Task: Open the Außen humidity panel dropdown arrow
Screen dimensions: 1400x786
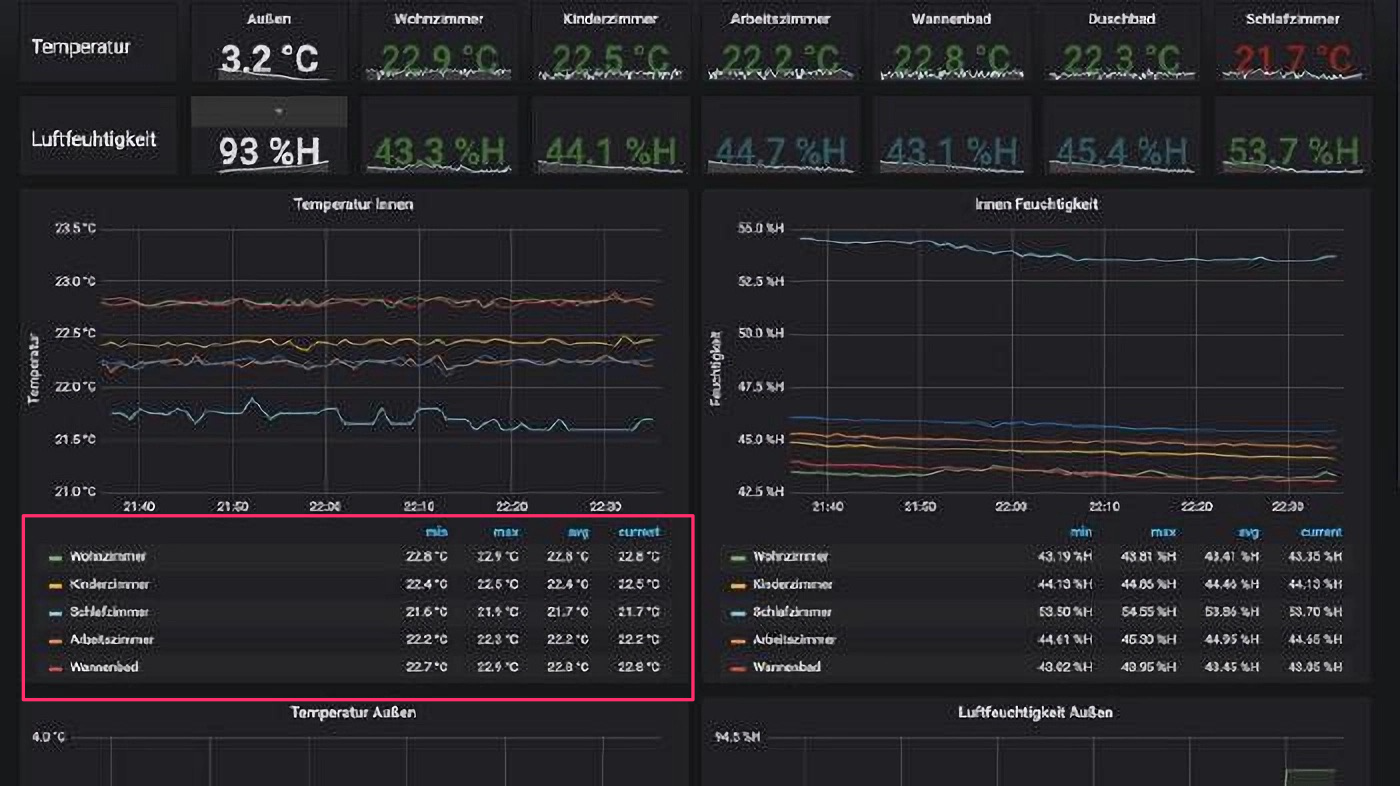Action: click(279, 110)
